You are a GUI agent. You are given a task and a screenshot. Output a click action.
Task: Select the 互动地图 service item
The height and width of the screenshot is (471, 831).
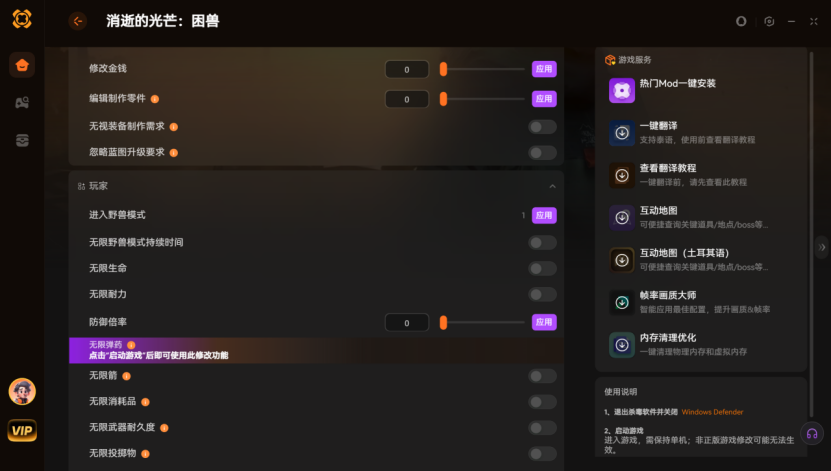tap(699, 217)
